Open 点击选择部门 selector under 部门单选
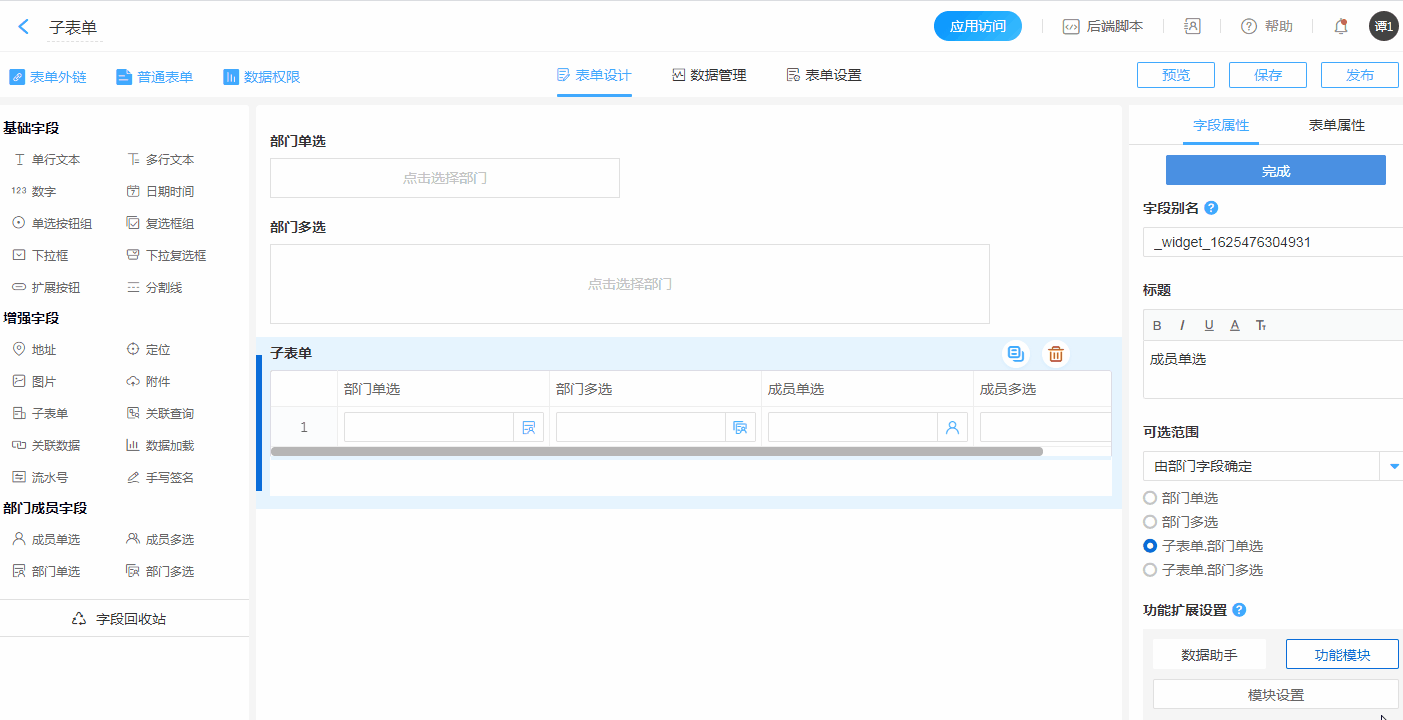The width and height of the screenshot is (1403, 720). coord(445,178)
